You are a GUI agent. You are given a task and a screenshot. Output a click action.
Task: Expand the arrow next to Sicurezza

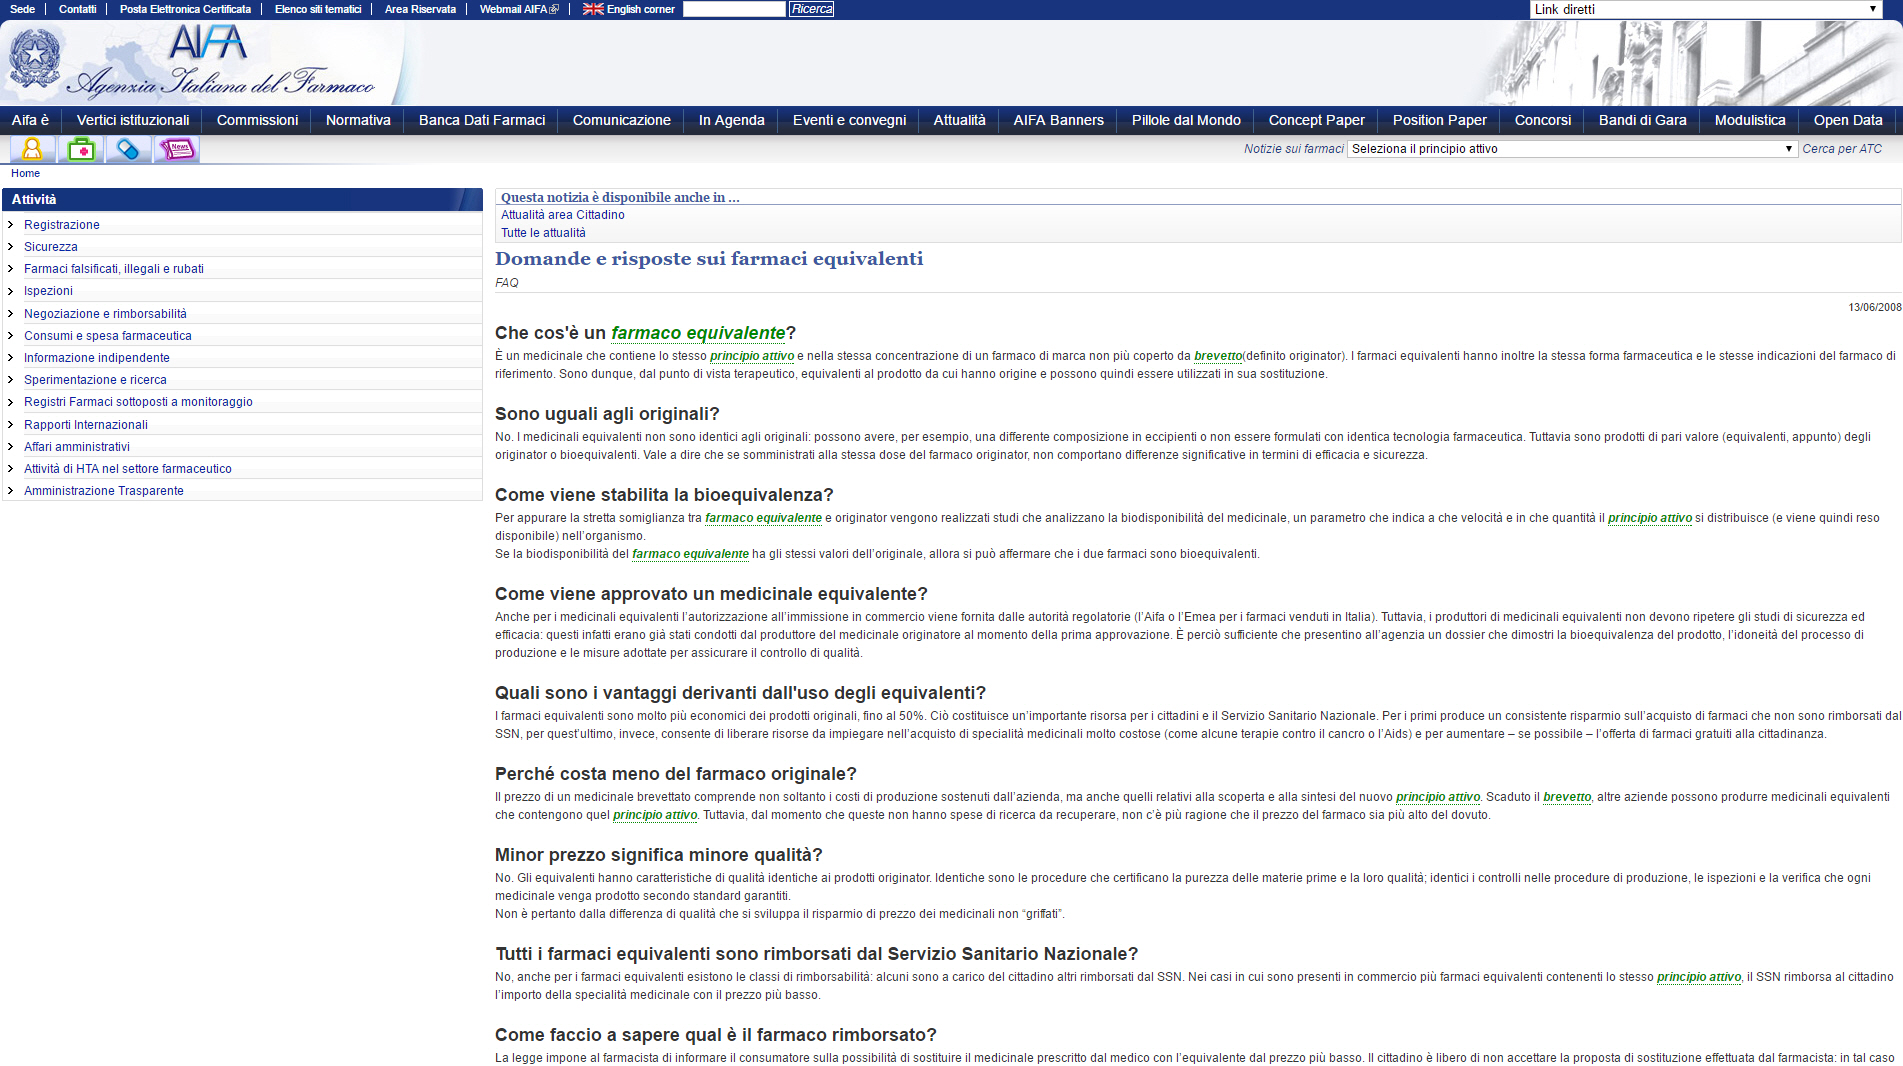click(10, 247)
